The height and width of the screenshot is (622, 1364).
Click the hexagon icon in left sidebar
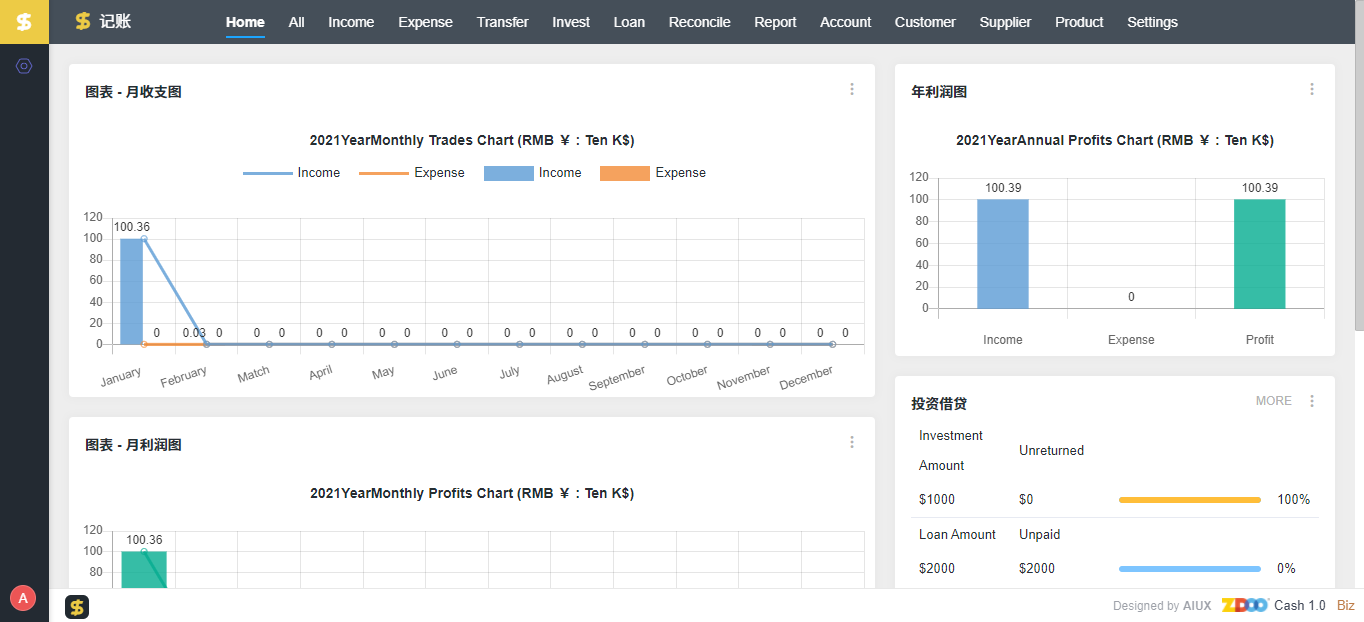click(x=24, y=66)
